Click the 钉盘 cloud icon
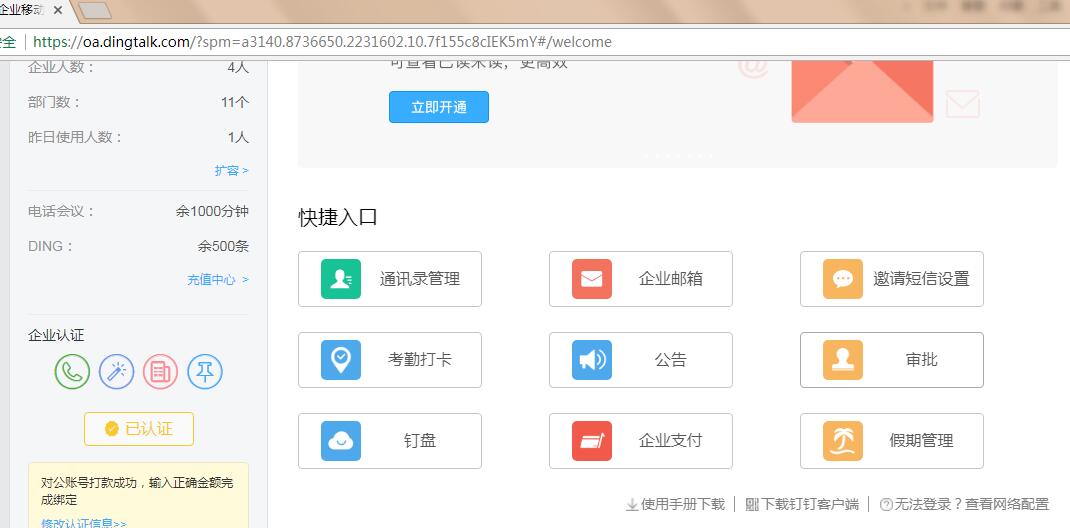Viewport: 1070px width, 528px height. pos(341,441)
